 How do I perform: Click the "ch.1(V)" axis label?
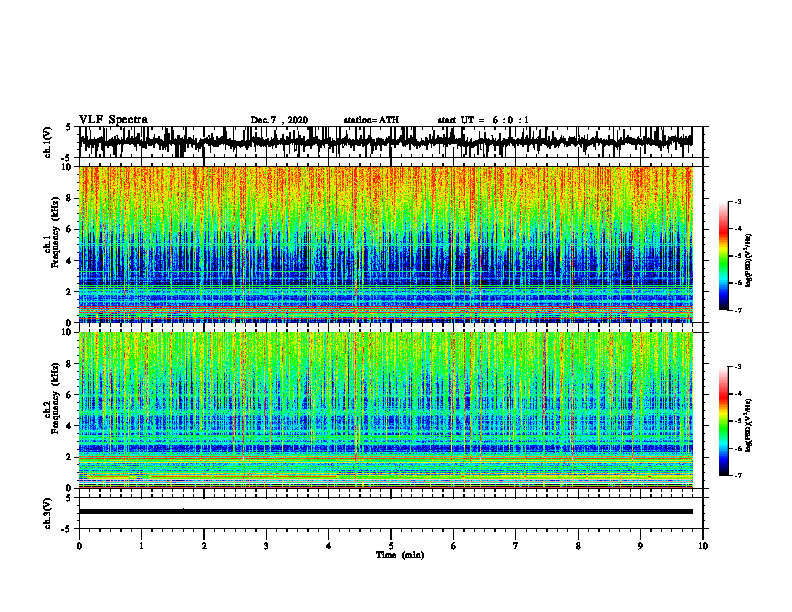[x=48, y=142]
